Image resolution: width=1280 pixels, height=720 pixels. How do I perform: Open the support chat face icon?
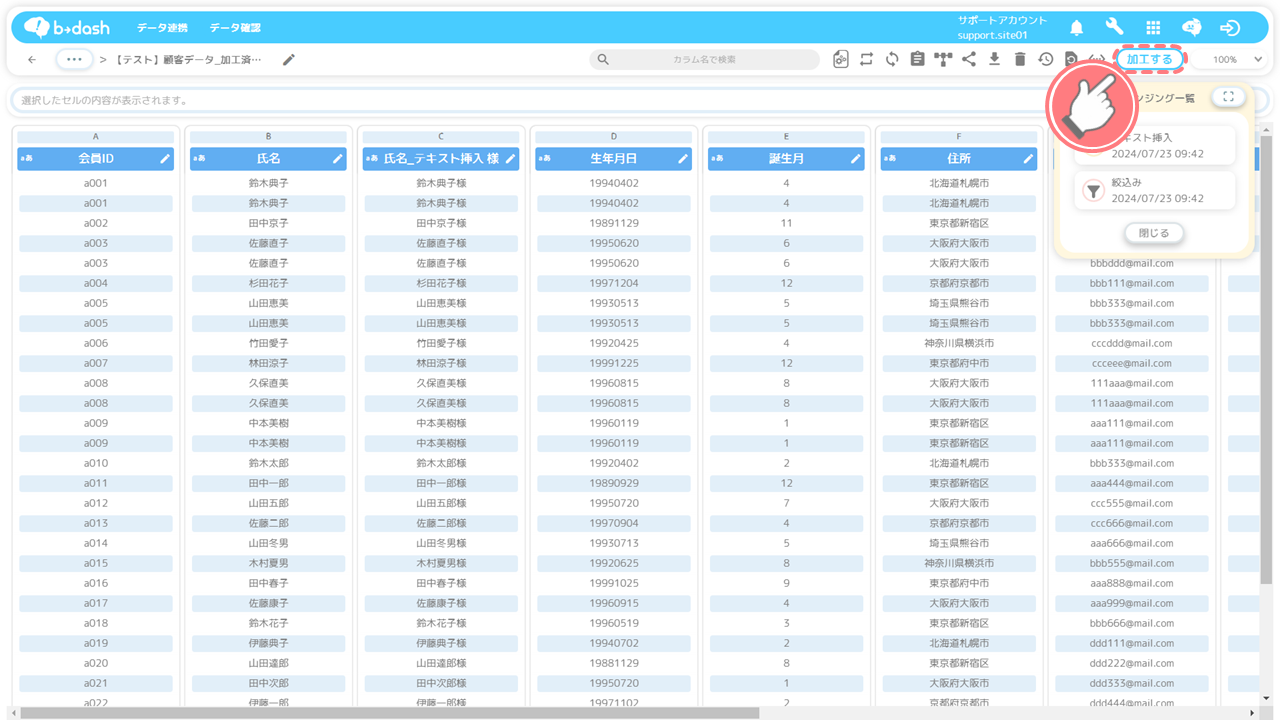tap(1192, 28)
